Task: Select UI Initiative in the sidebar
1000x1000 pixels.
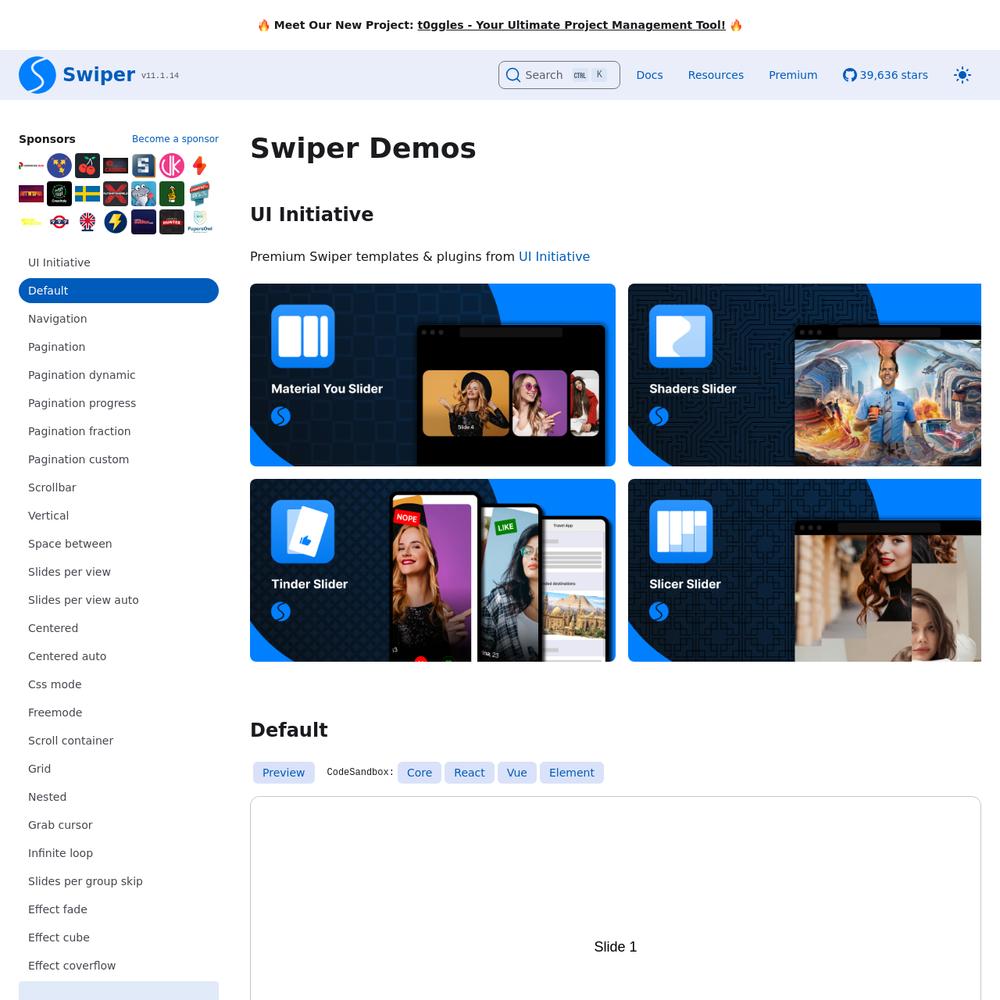Action: pyautogui.click(x=119, y=262)
